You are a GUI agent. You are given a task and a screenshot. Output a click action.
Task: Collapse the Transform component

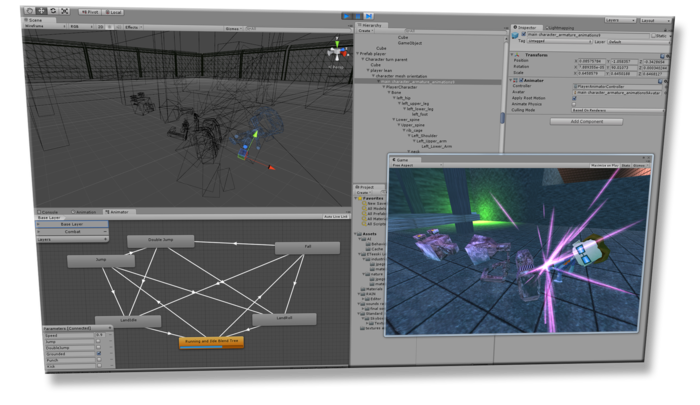point(512,54)
